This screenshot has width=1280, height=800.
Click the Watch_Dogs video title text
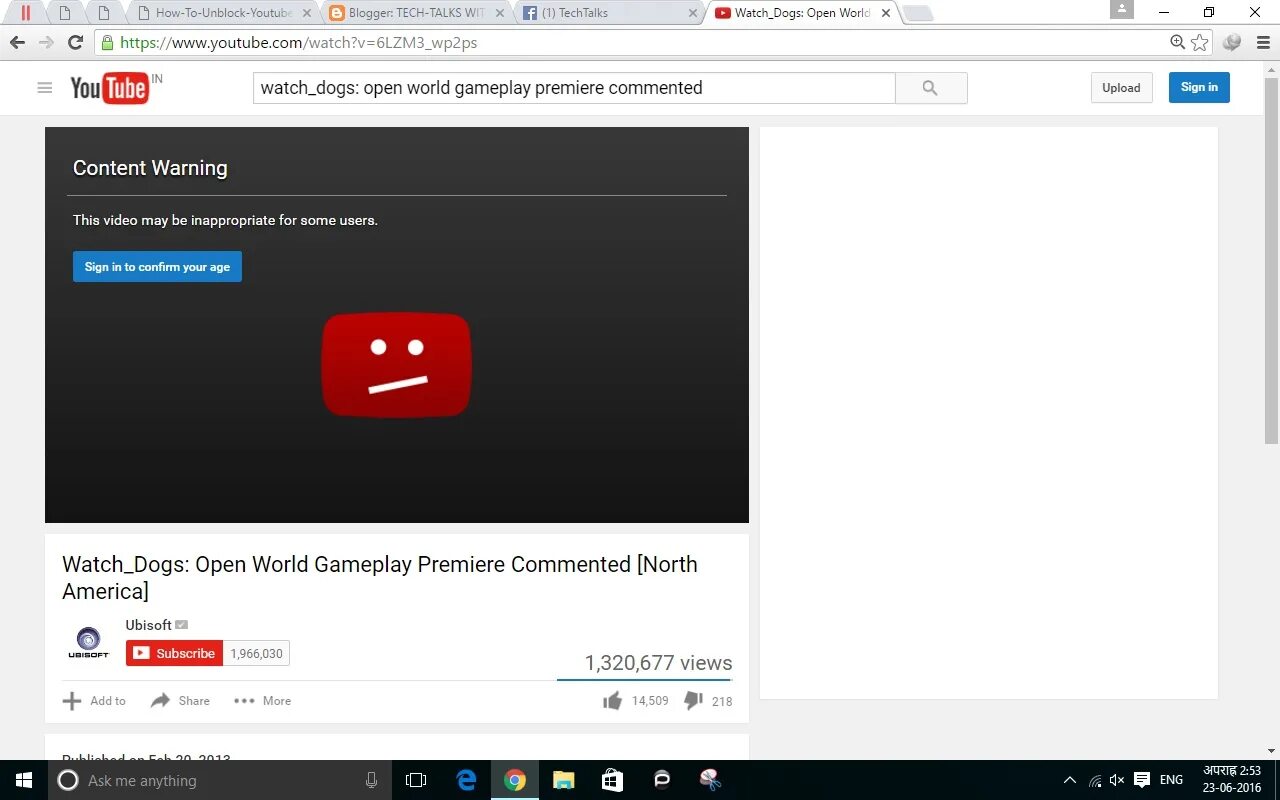tap(380, 577)
